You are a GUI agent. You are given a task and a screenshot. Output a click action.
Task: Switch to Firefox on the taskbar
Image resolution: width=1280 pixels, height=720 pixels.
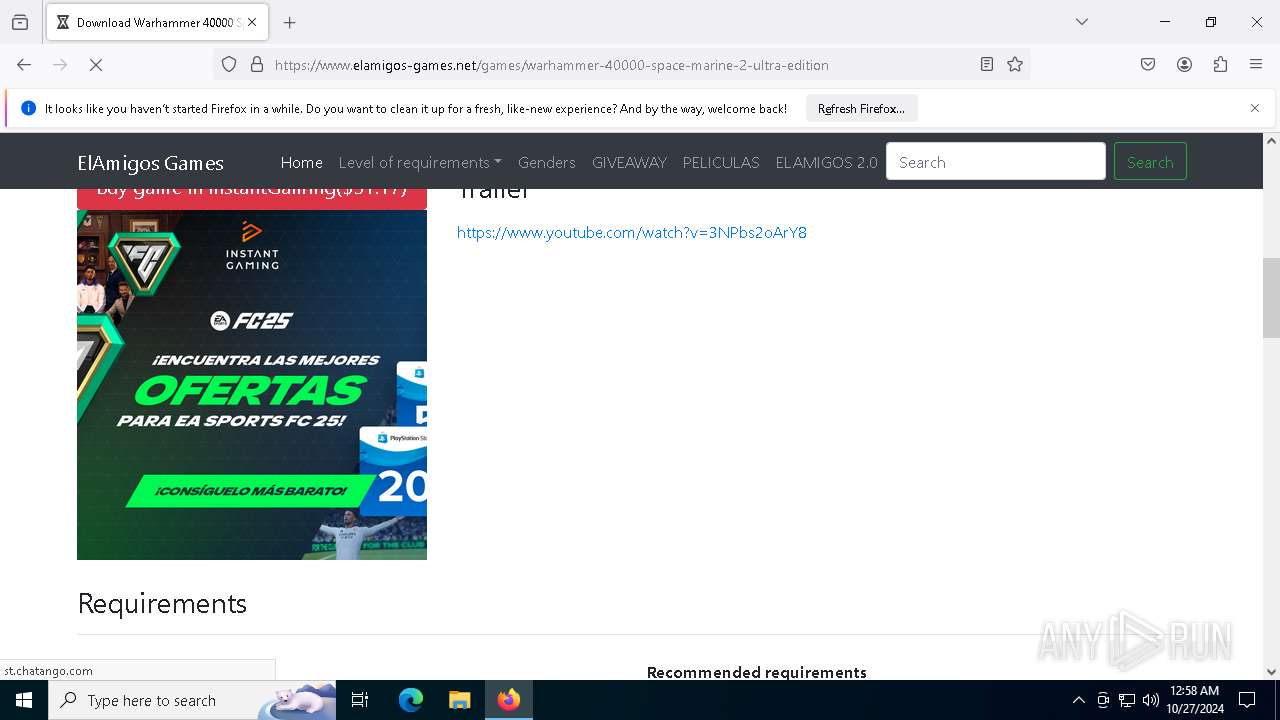coord(509,700)
